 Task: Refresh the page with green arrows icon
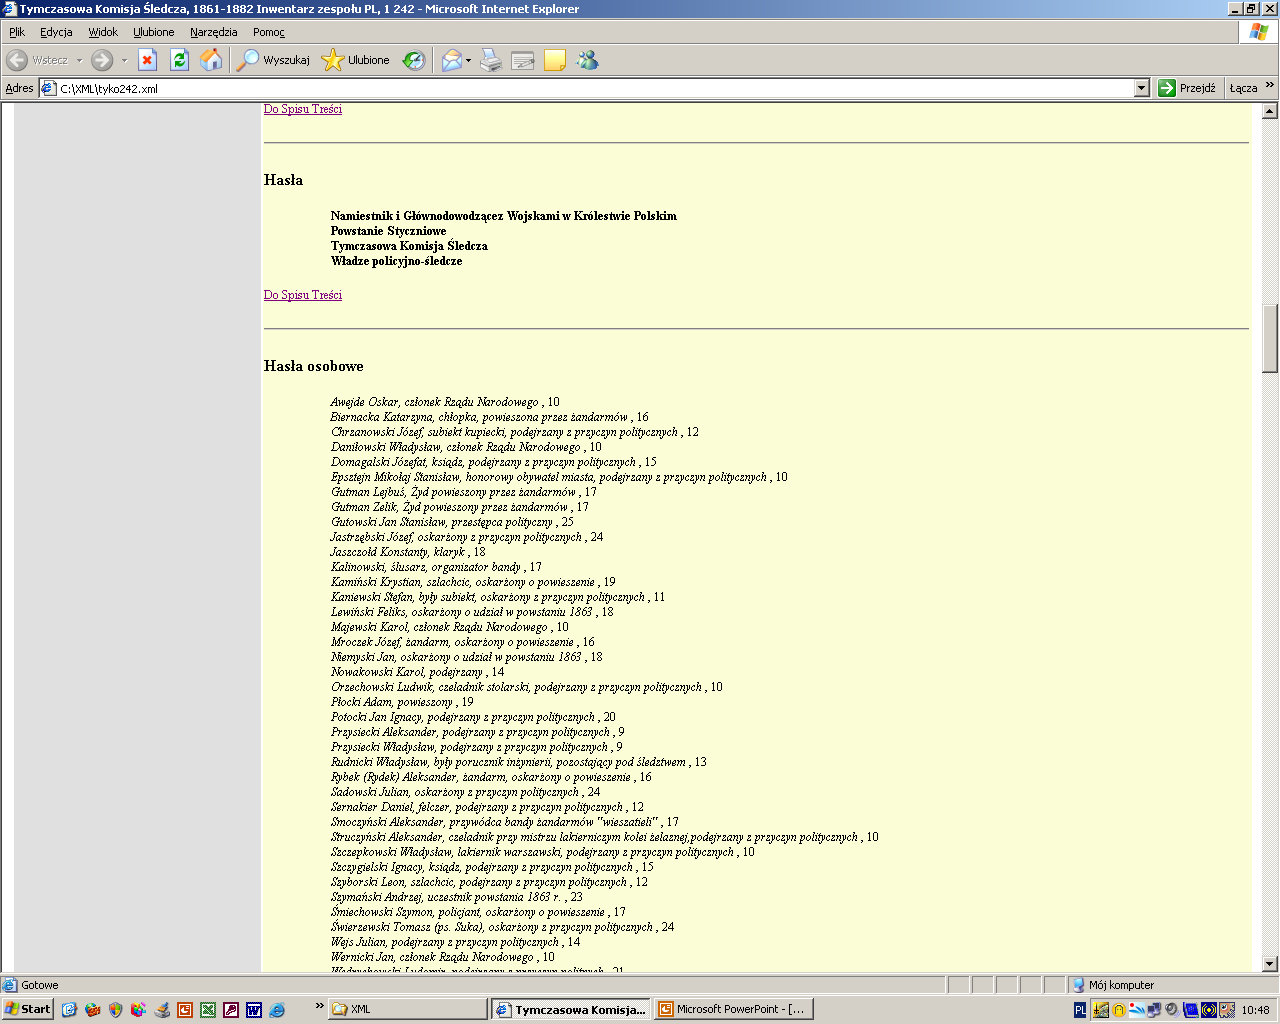[x=179, y=60]
